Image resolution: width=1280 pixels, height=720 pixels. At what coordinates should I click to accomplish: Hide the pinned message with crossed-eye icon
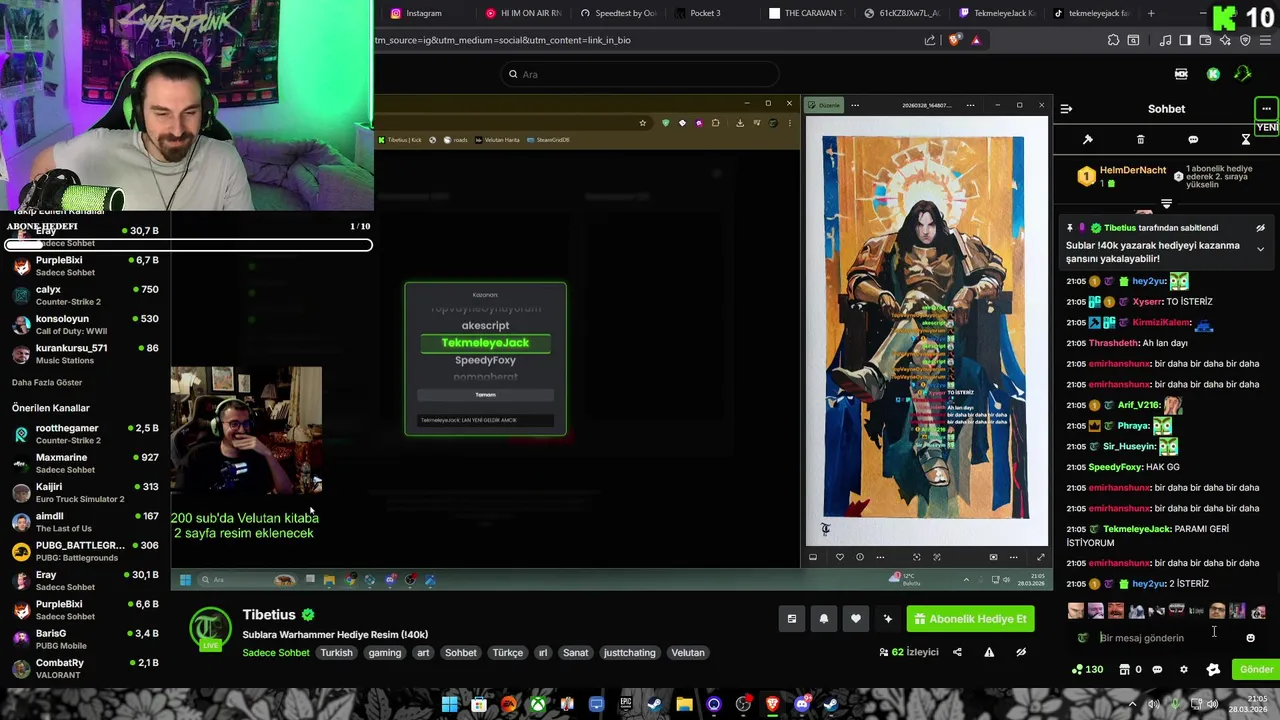point(1260,228)
